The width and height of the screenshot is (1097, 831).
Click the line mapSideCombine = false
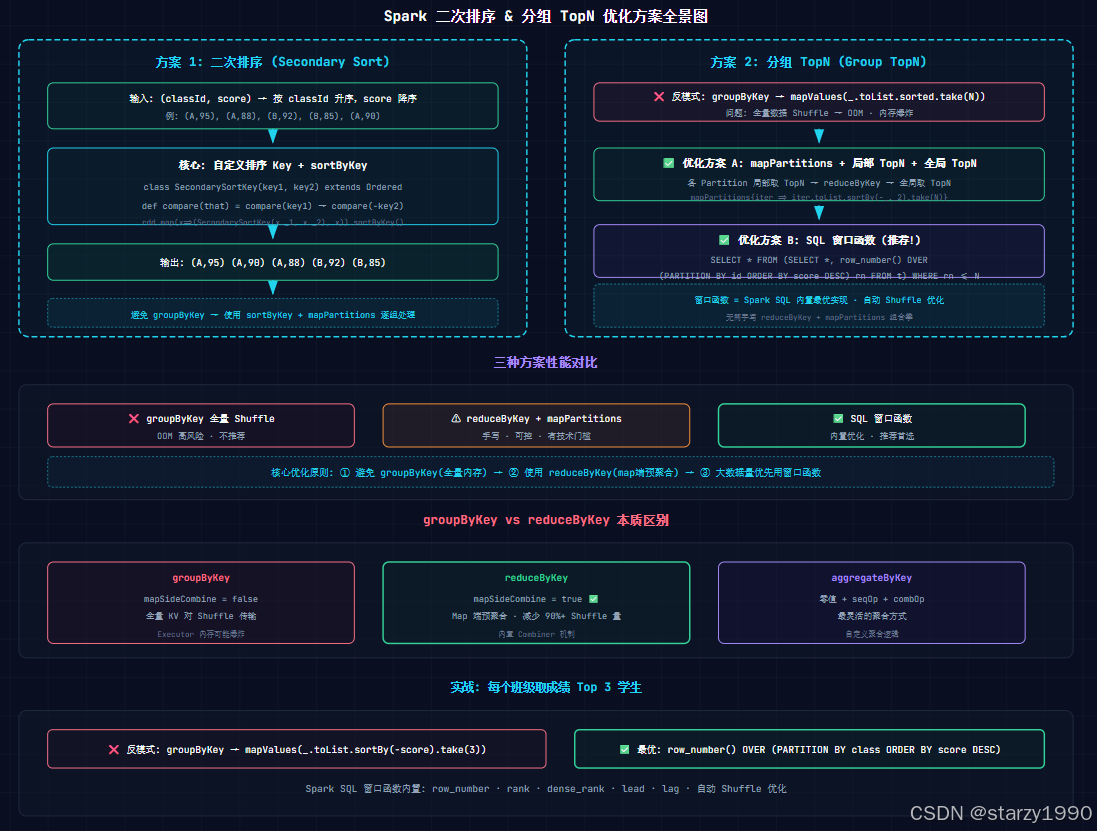201,599
